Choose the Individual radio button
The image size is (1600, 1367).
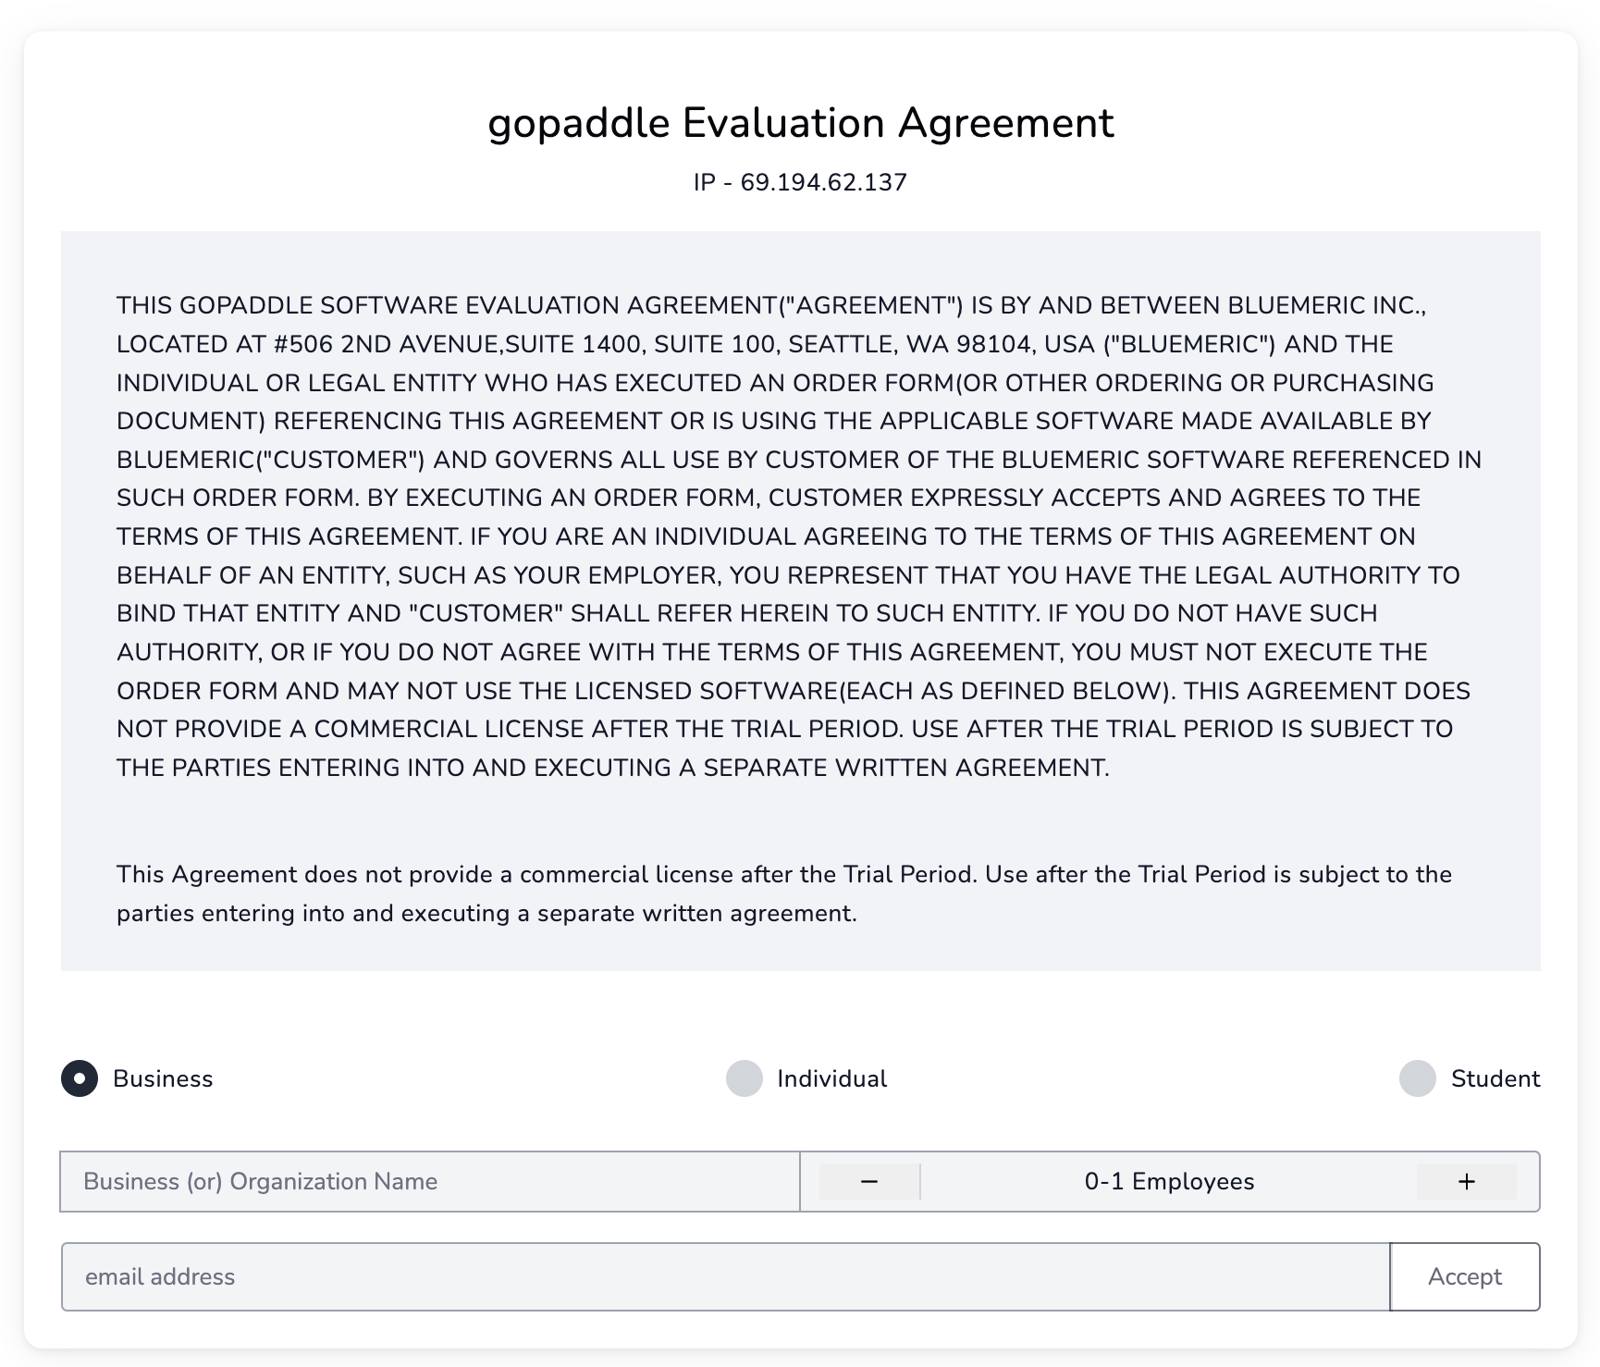click(744, 1079)
